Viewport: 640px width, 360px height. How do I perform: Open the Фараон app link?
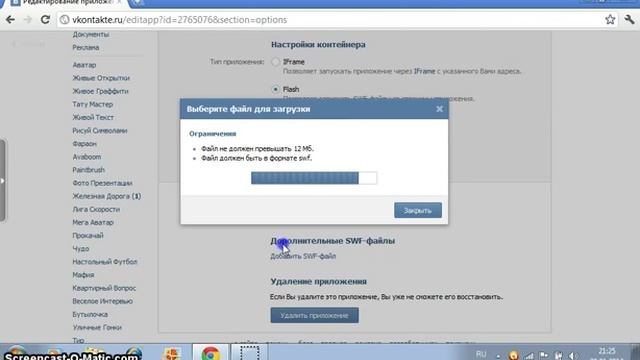coord(84,144)
